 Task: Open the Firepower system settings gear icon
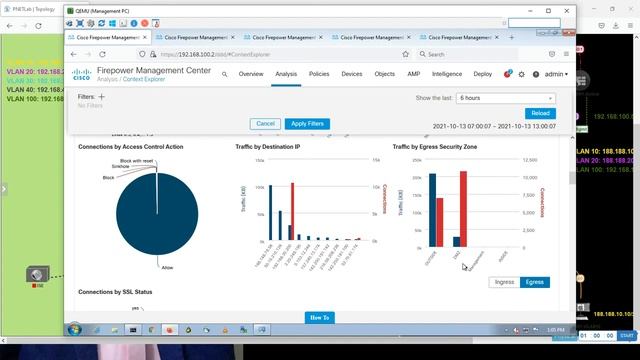[x=522, y=74]
